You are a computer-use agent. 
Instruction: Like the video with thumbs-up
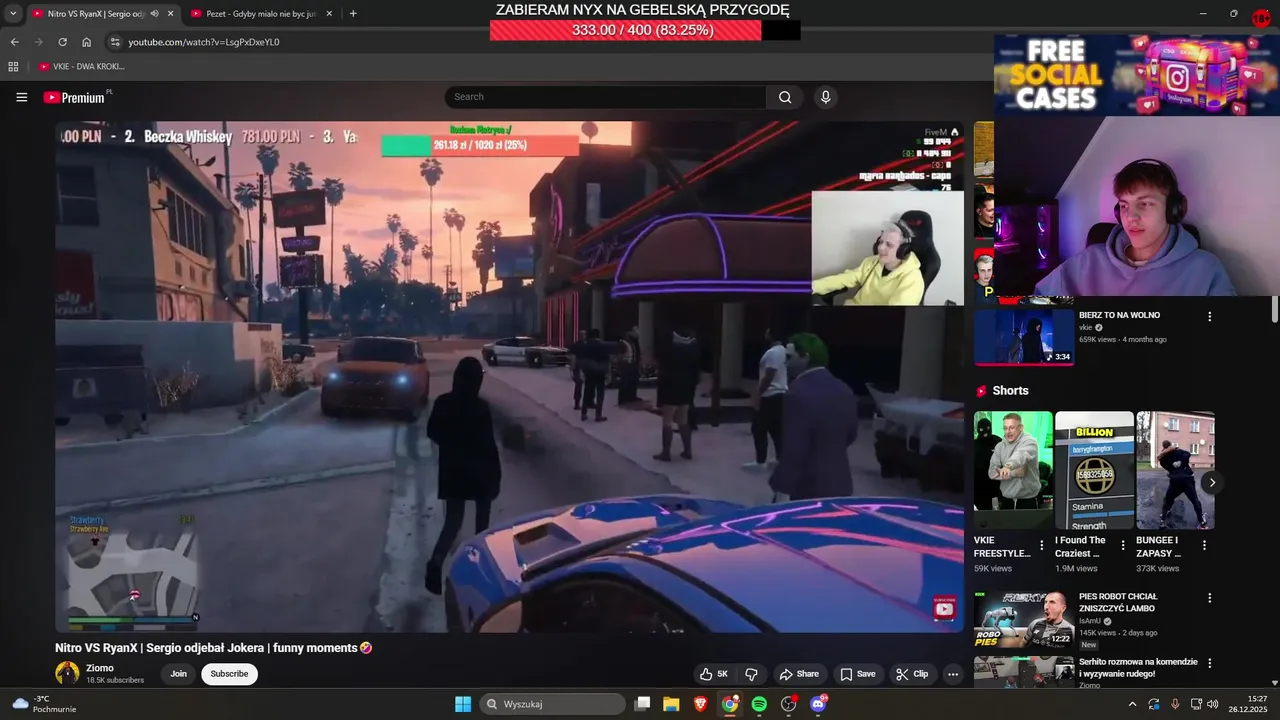coord(714,674)
